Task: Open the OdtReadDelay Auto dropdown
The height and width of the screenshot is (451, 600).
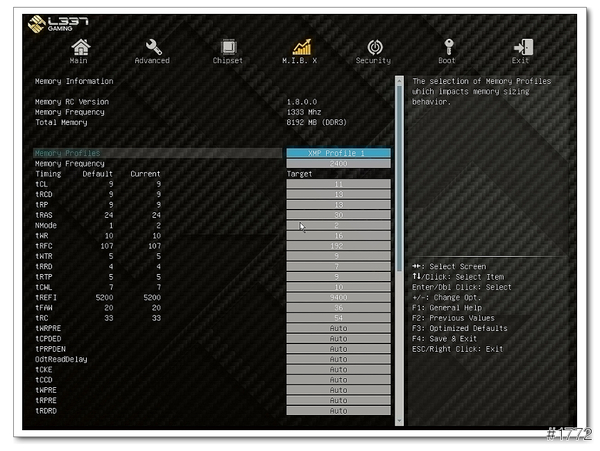Action: [x=339, y=359]
